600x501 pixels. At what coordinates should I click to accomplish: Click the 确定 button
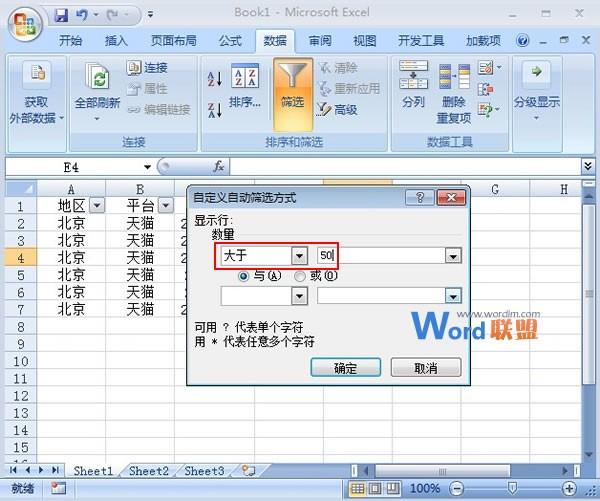(x=345, y=368)
